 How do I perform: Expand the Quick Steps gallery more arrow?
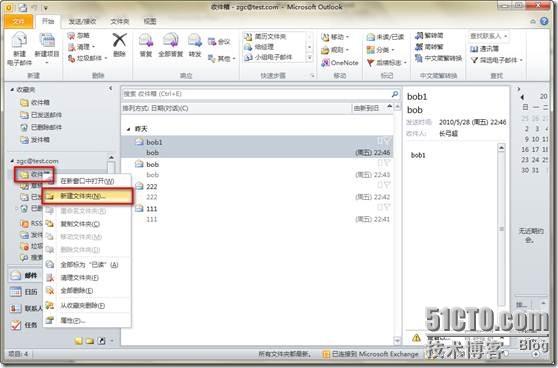[310, 57]
